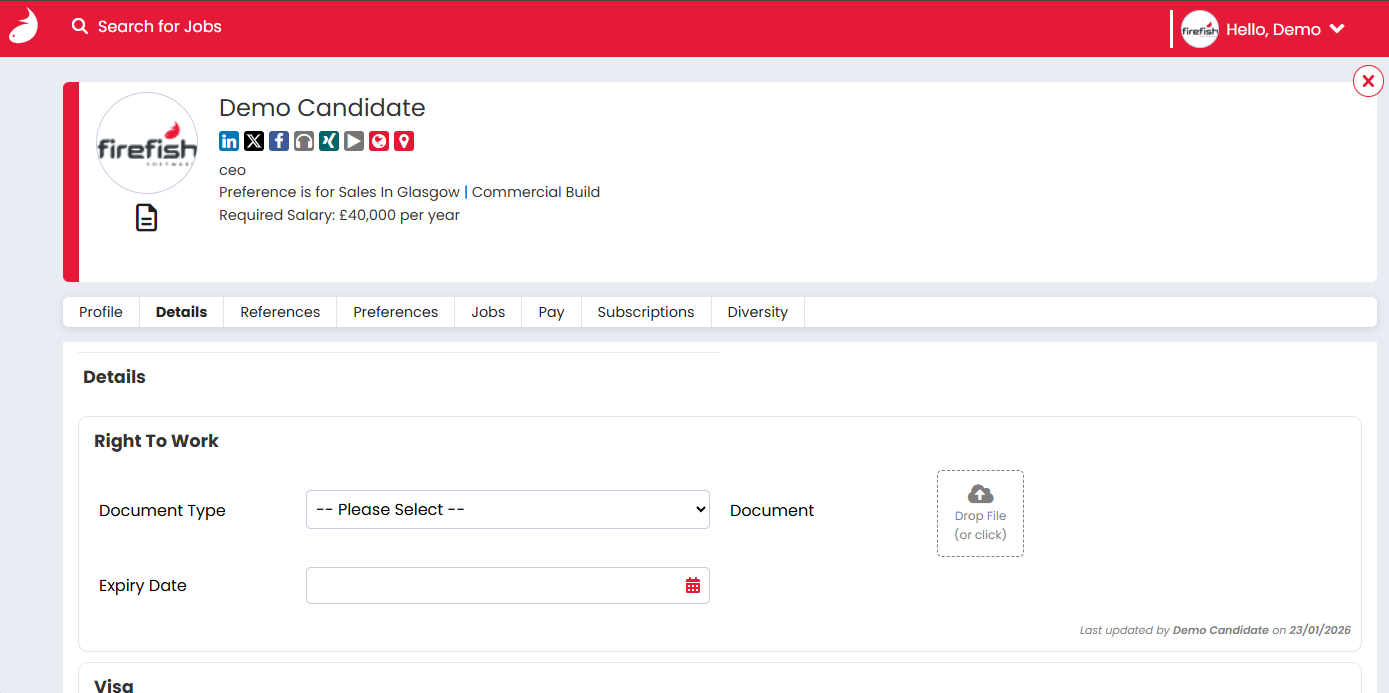This screenshot has height=693, width=1389.
Task: Open the Expiry Date calendar picker
Action: (x=693, y=586)
